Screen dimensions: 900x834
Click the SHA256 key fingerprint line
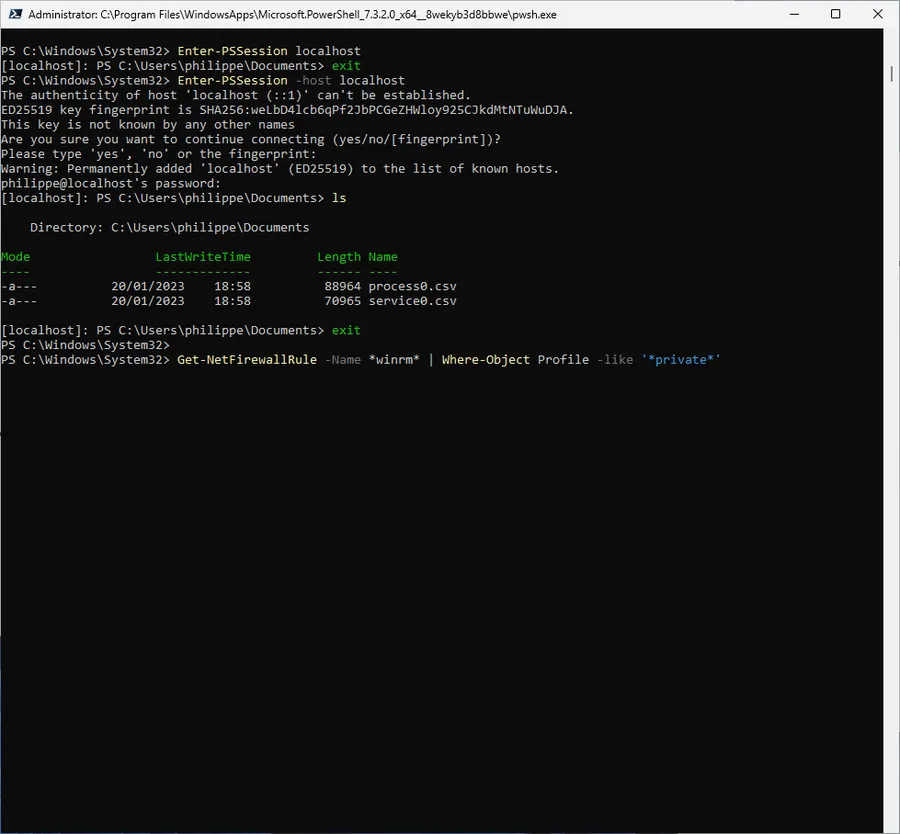pos(287,110)
